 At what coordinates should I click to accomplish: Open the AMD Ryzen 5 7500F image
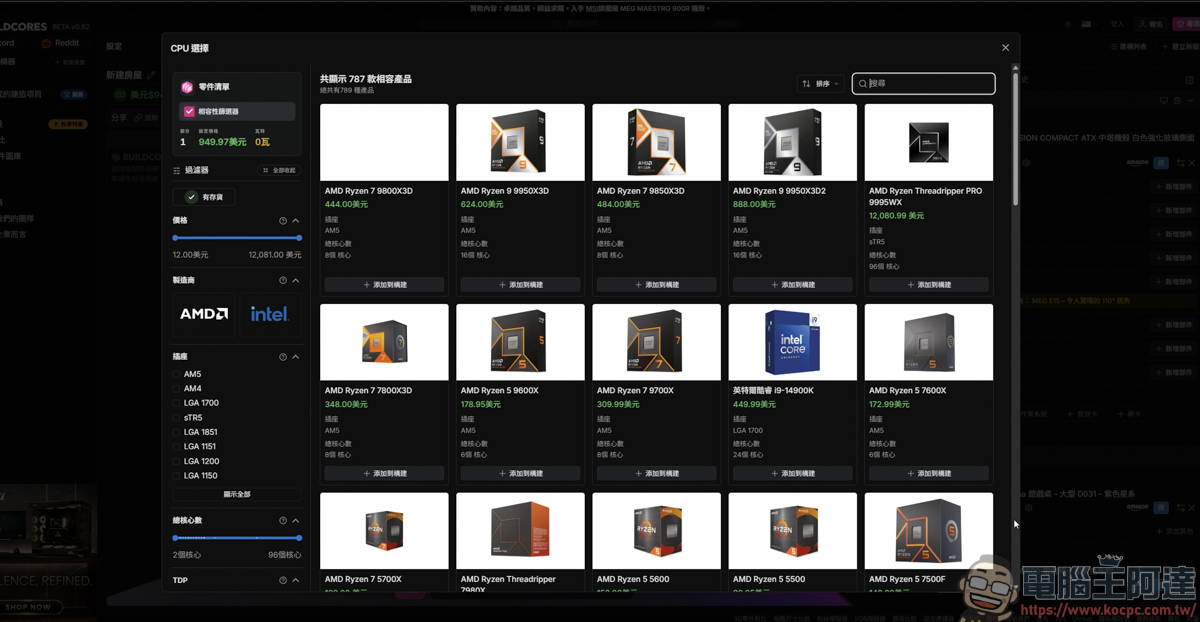tap(929, 531)
